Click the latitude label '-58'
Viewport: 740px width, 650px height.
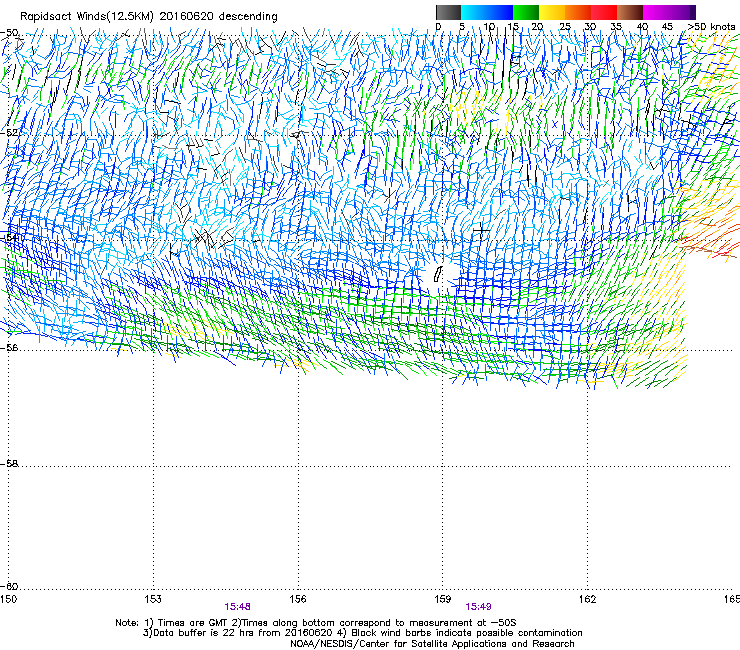pos(9,464)
